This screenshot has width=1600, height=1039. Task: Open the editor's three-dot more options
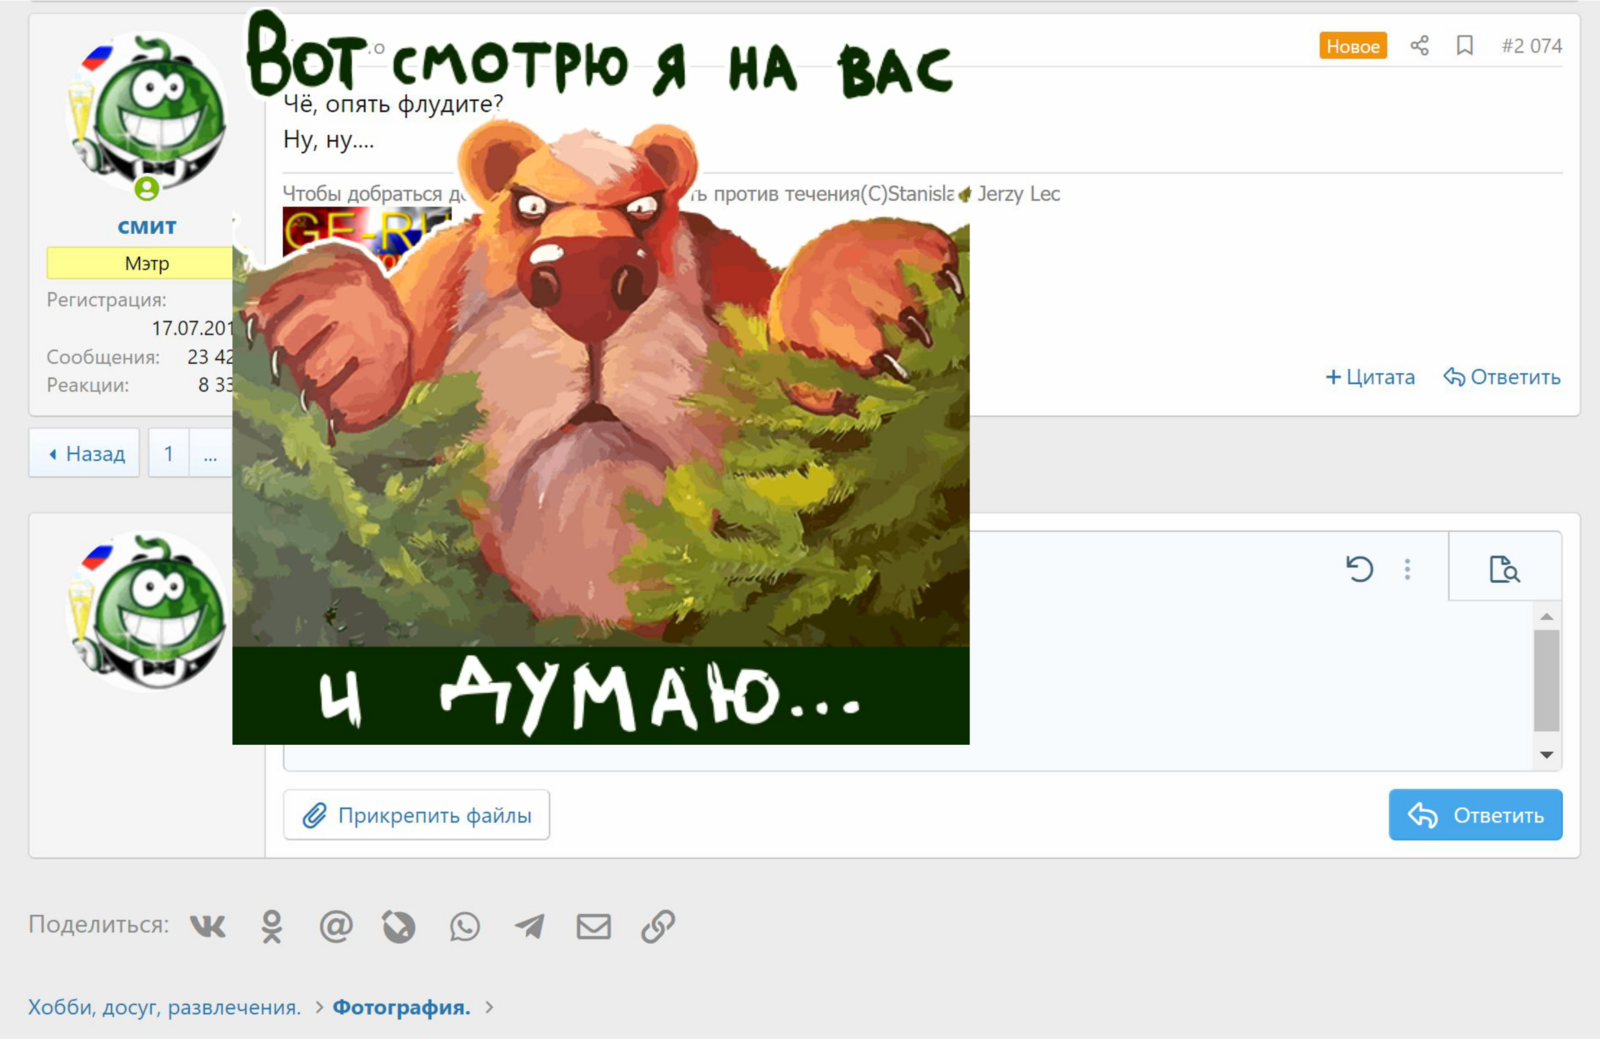click(1407, 569)
